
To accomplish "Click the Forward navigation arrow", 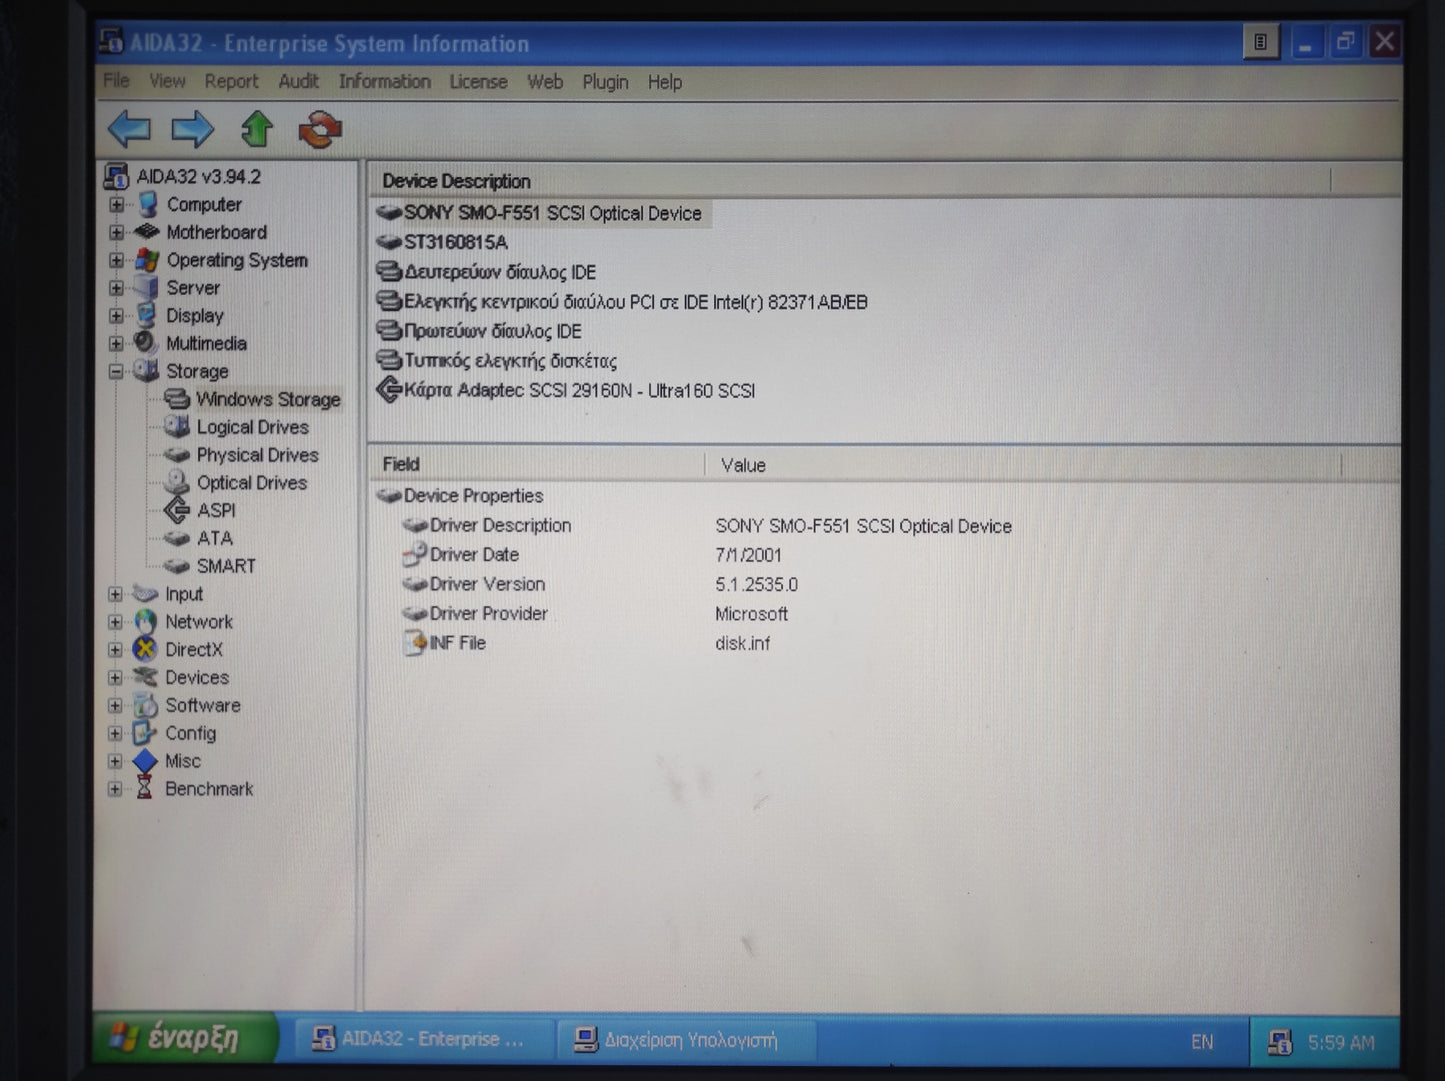I will point(192,130).
